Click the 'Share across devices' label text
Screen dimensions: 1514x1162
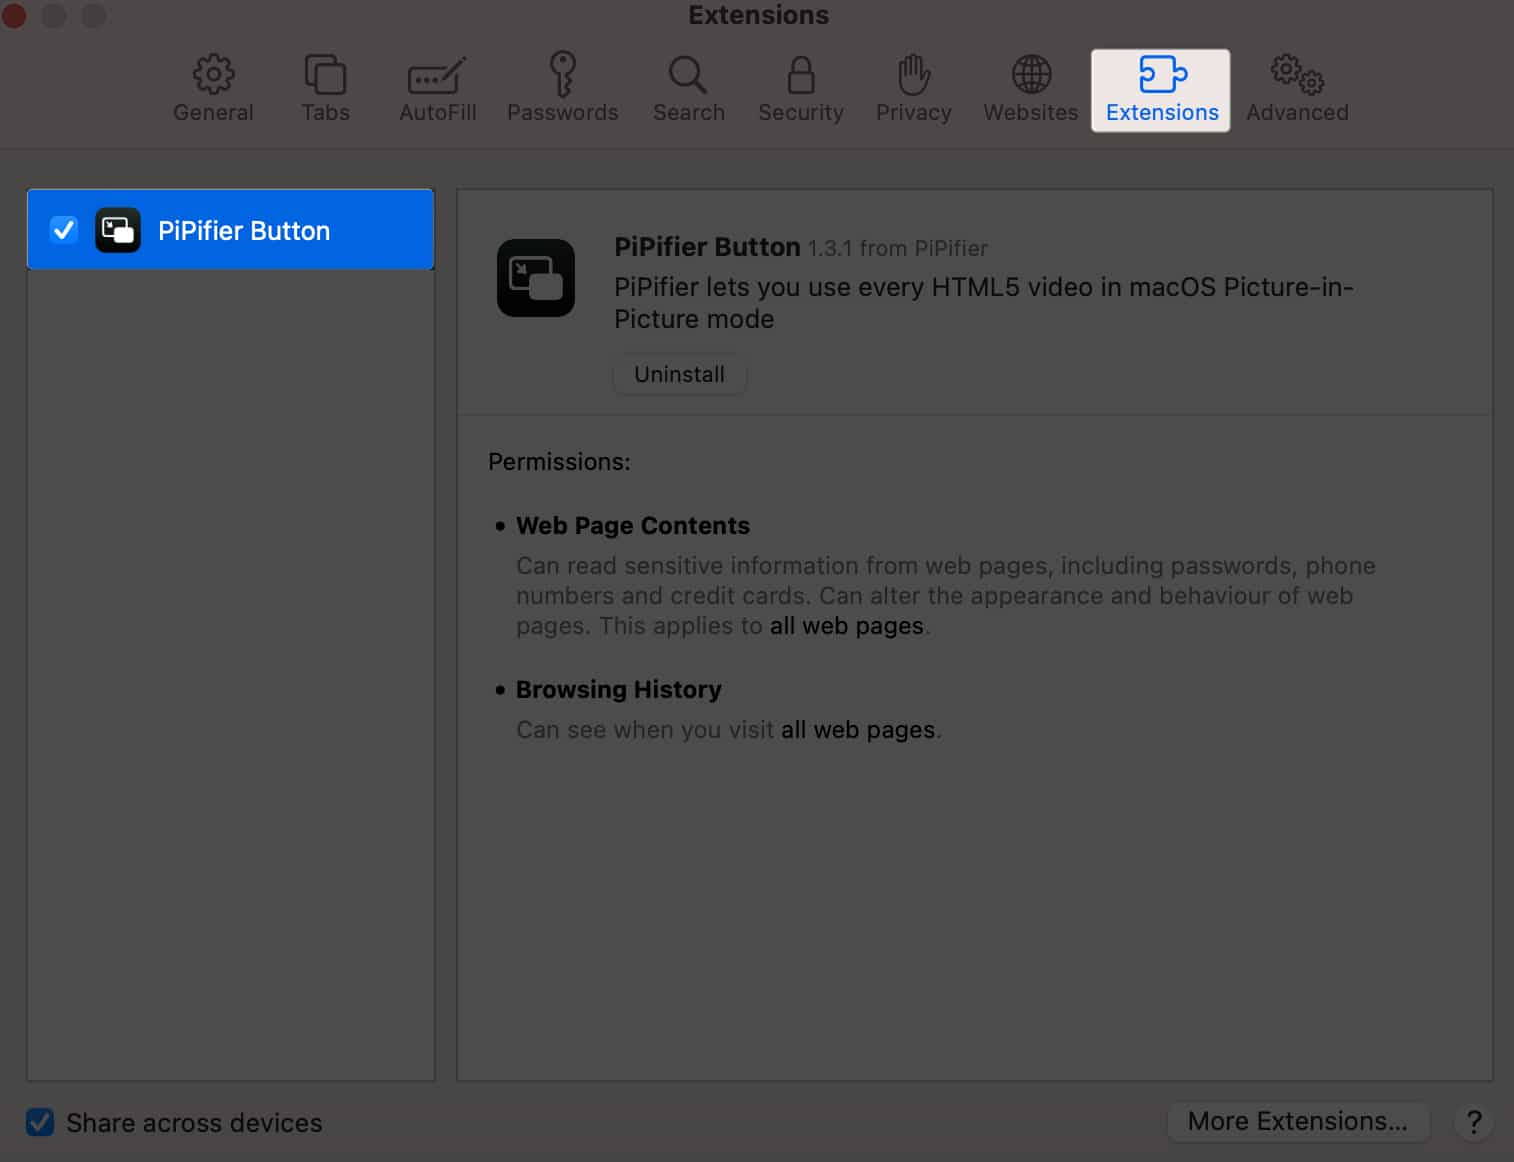click(194, 1123)
